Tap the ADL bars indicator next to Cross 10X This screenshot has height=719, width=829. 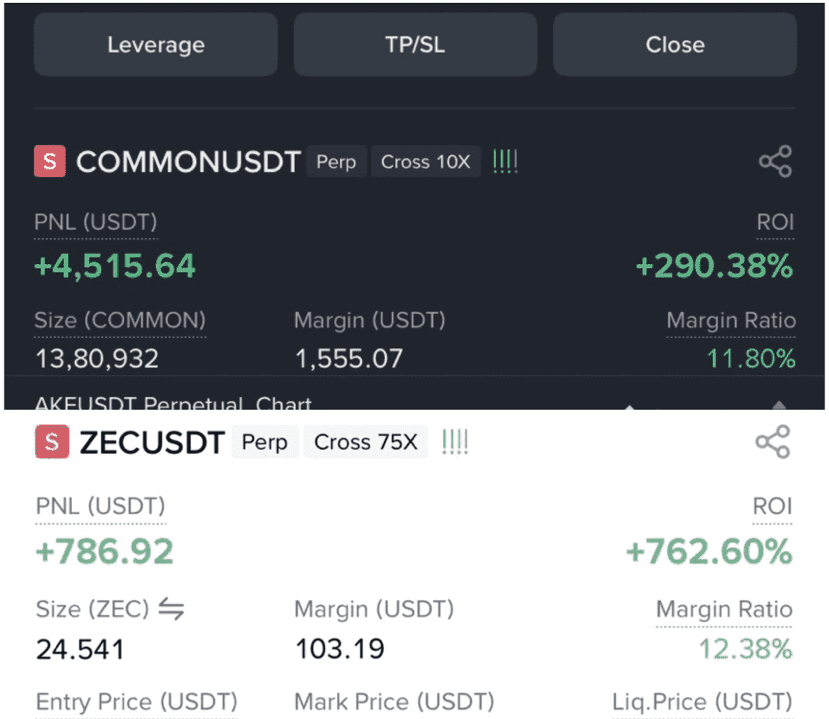(x=505, y=161)
